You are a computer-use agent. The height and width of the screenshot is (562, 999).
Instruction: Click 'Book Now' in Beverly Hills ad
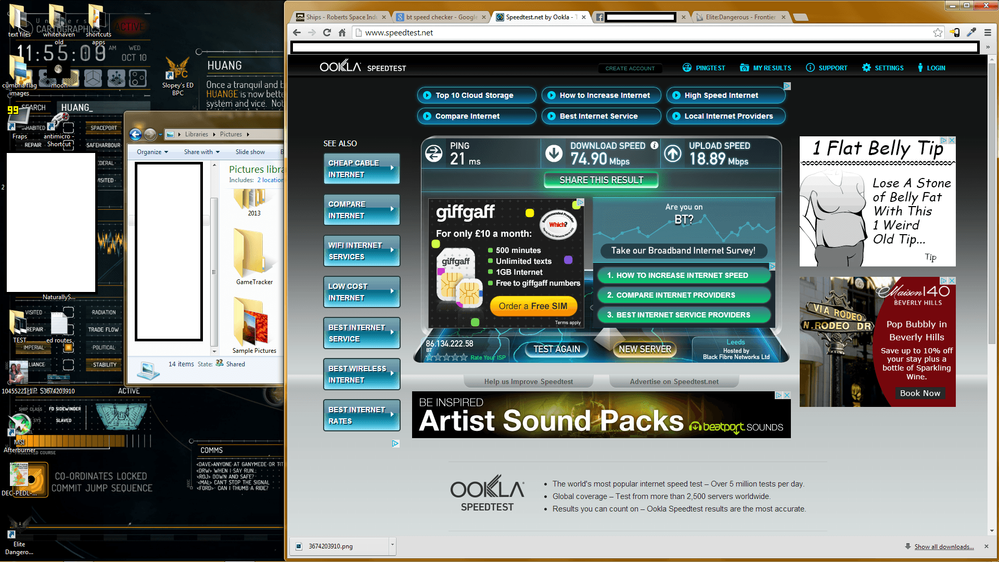point(919,393)
